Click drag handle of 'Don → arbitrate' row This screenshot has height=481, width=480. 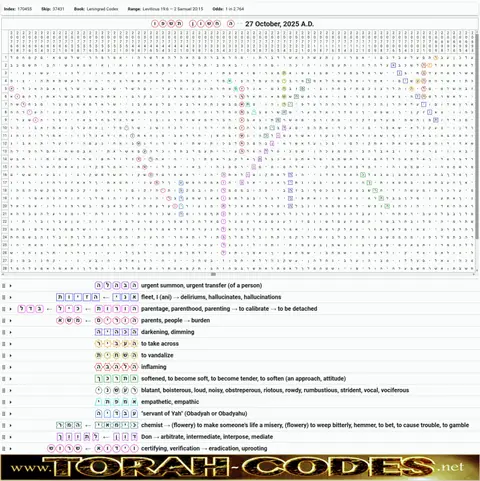pyautogui.click(x=4, y=437)
